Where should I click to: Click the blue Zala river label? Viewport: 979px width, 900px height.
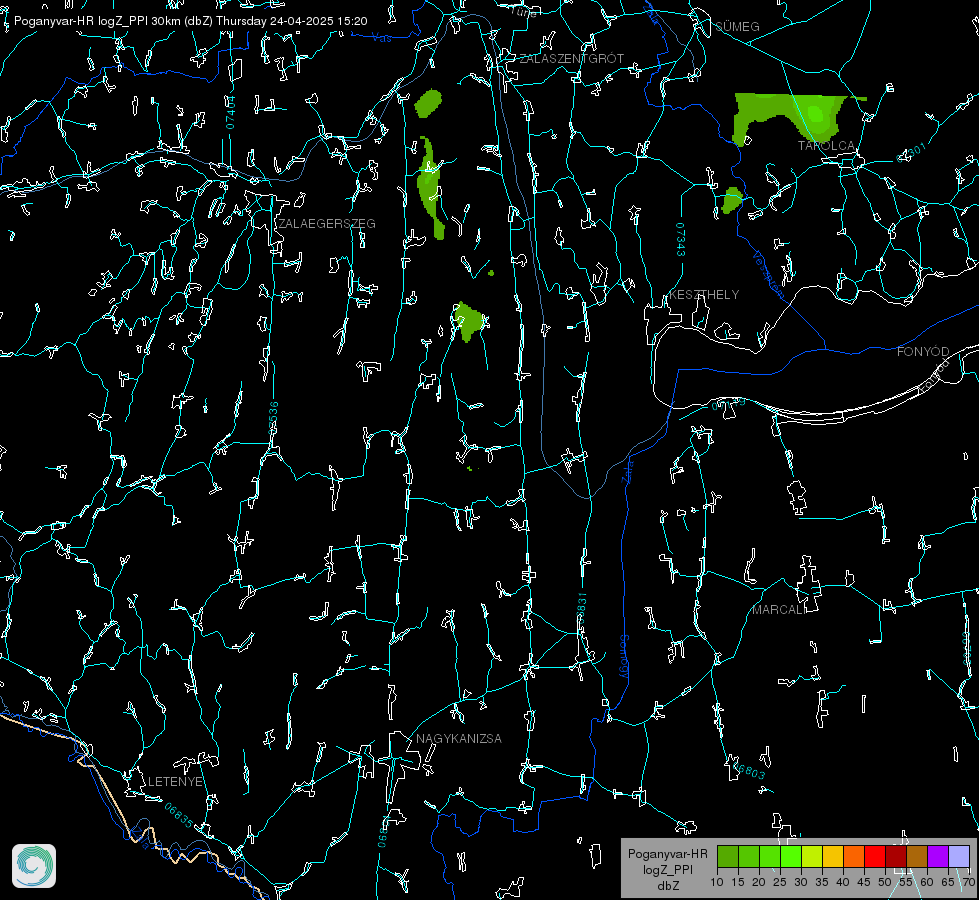[x=628, y=470]
